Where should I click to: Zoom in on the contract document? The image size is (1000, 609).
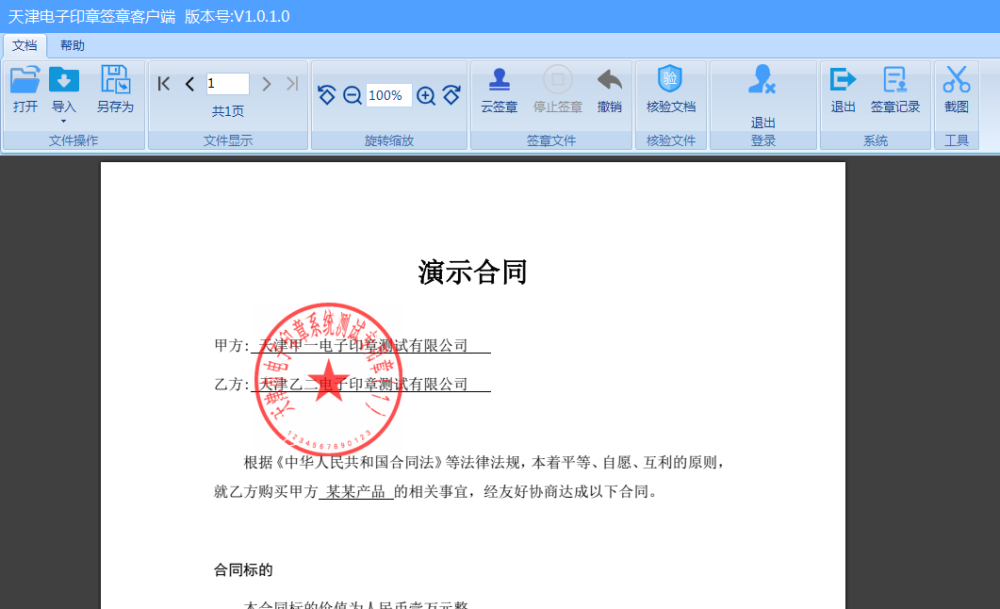tap(425, 95)
